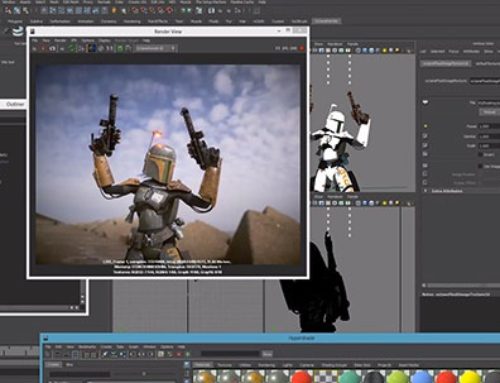Open the Display menu in Render View

(x=104, y=41)
